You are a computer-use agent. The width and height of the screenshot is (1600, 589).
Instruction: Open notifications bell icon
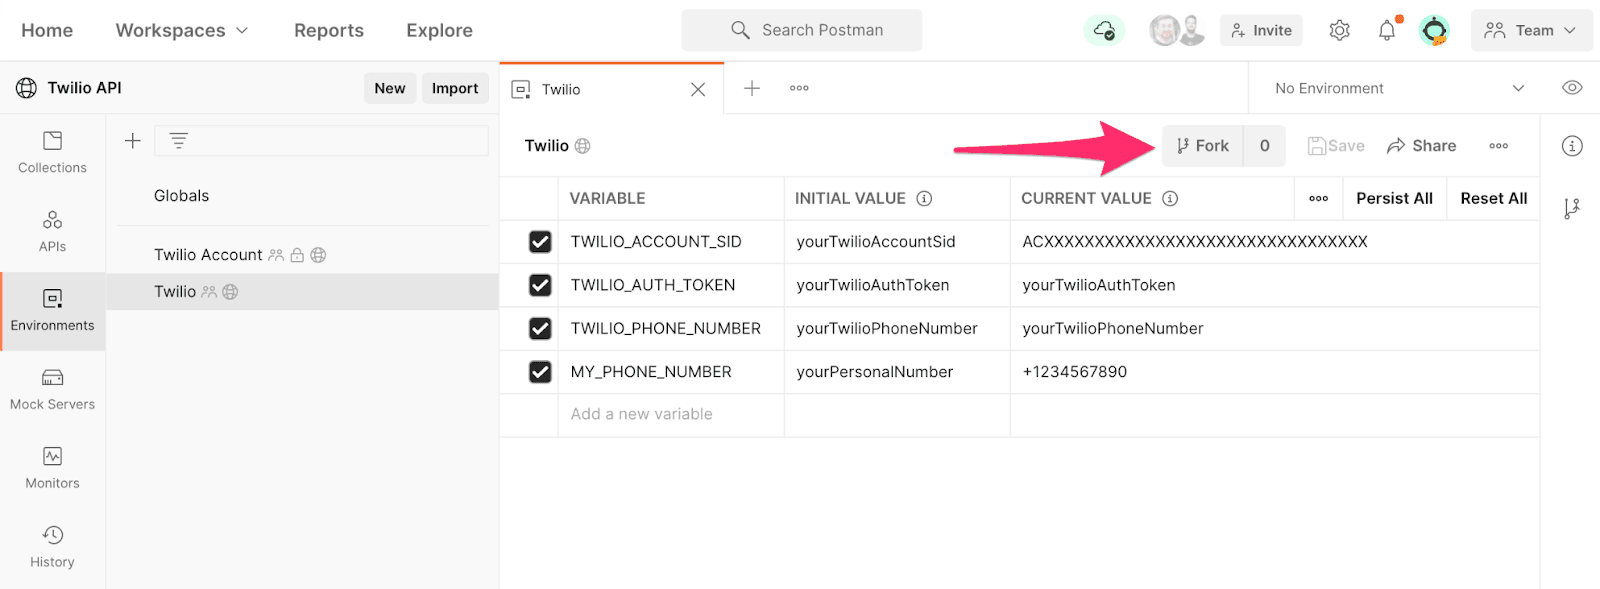coord(1387,30)
